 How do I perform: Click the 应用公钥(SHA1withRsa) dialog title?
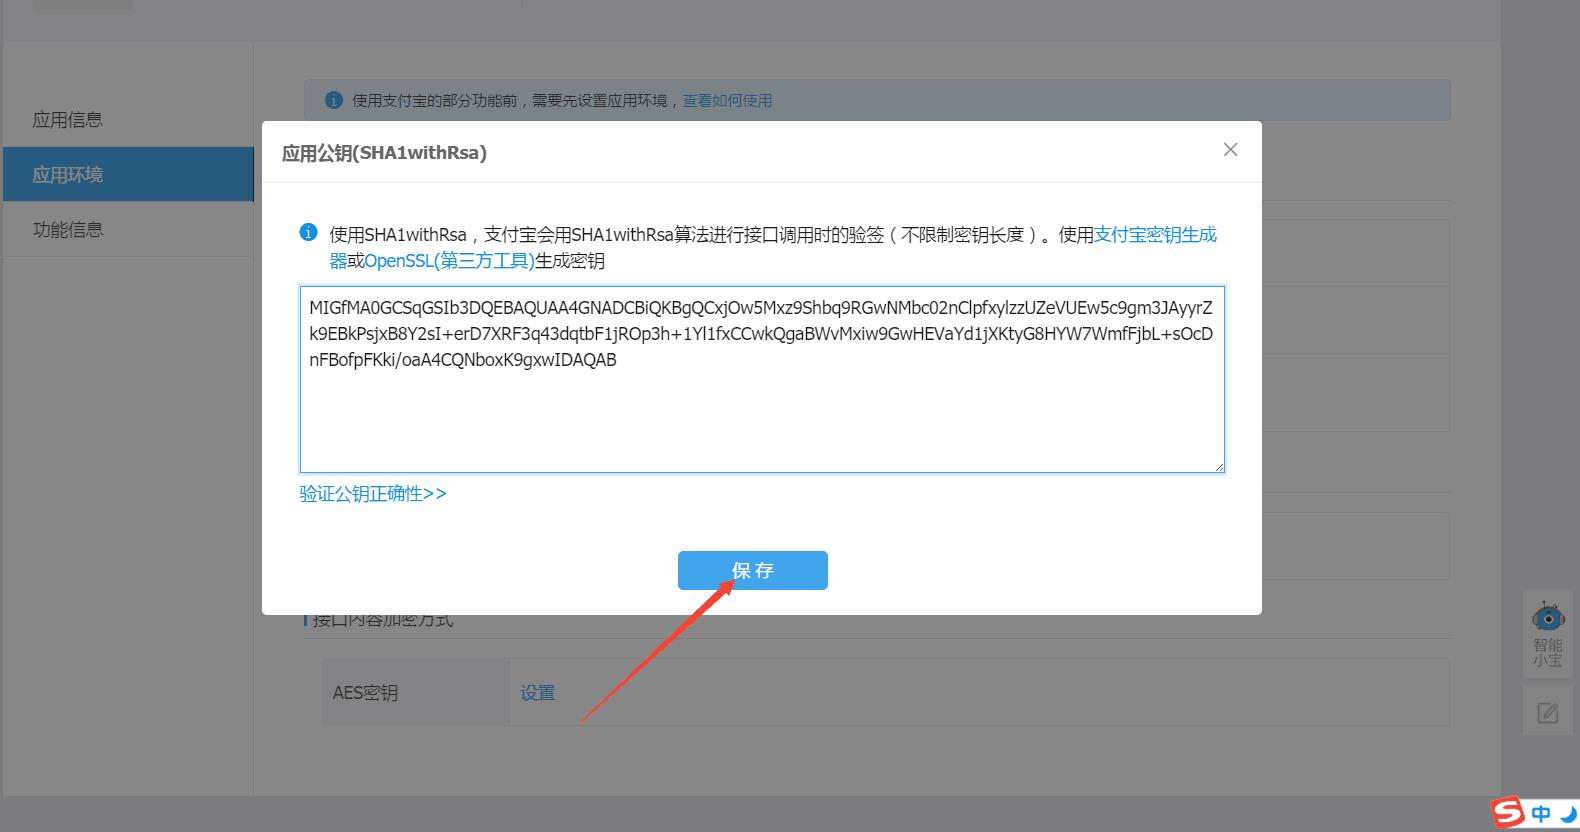[x=384, y=153]
